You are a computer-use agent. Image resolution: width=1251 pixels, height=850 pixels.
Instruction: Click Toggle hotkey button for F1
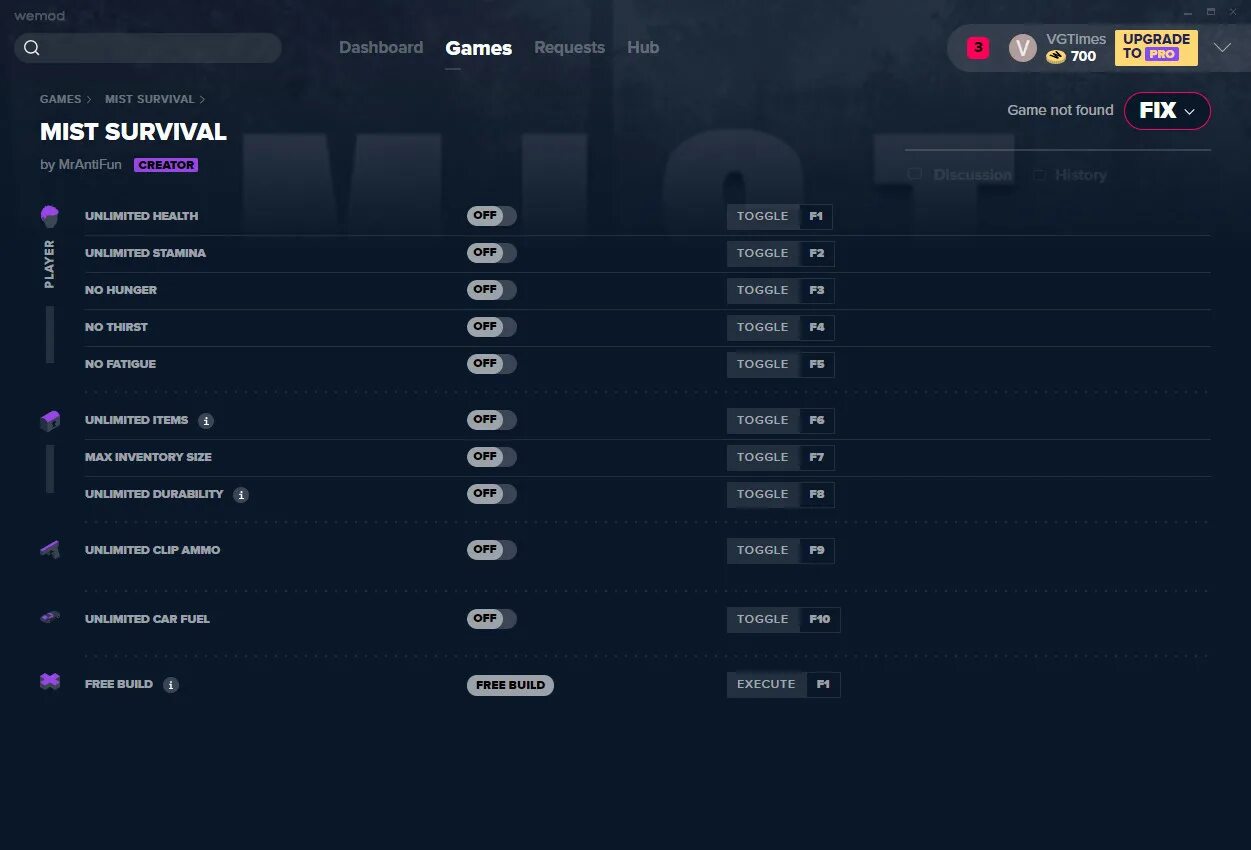(780, 217)
